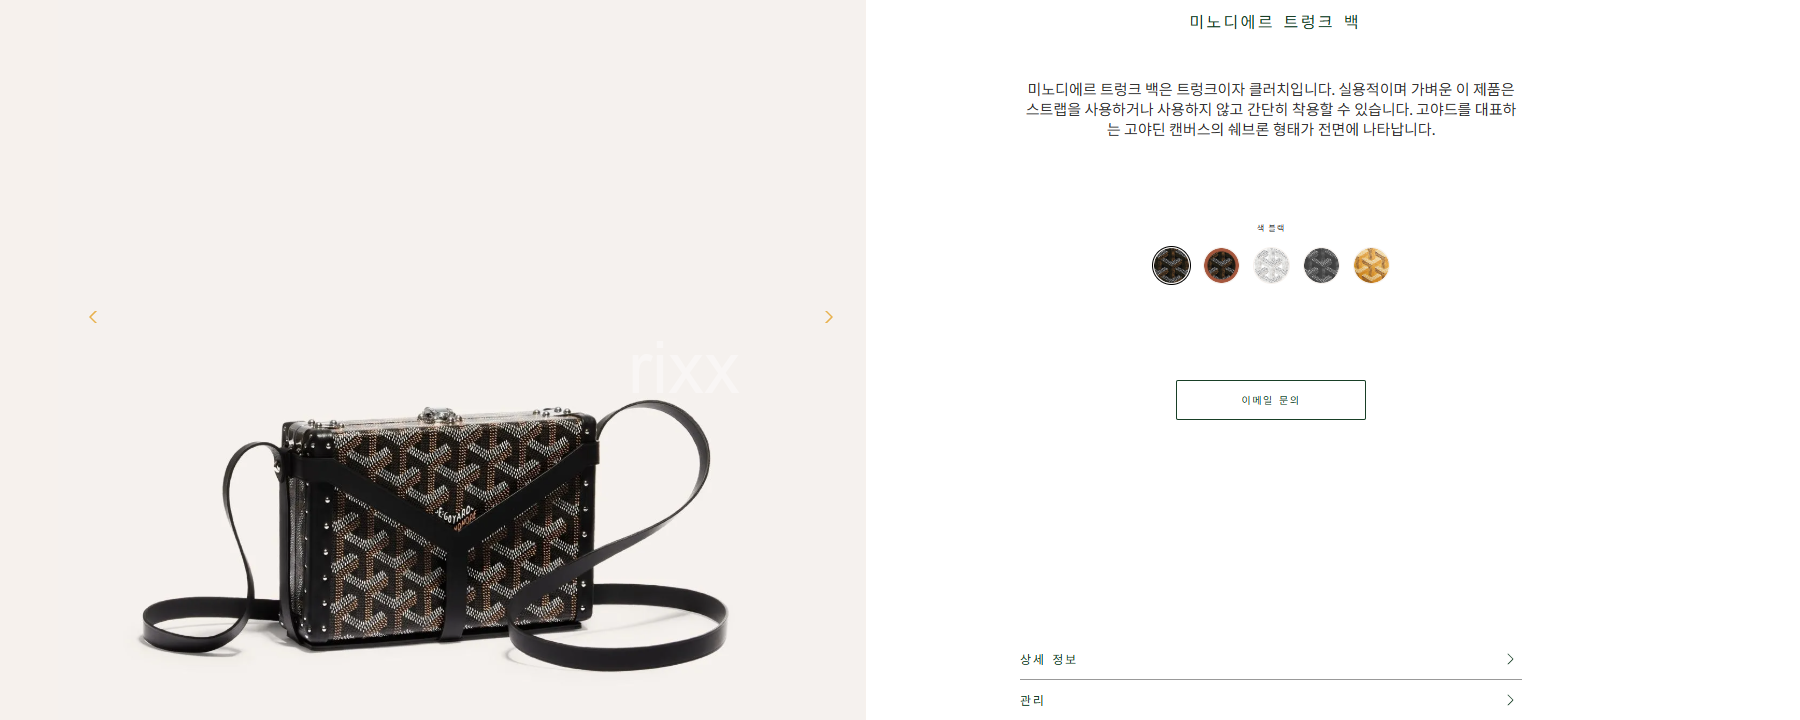Click the chevron beside 관리
The width and height of the screenshot is (1800, 720).
(x=1510, y=700)
